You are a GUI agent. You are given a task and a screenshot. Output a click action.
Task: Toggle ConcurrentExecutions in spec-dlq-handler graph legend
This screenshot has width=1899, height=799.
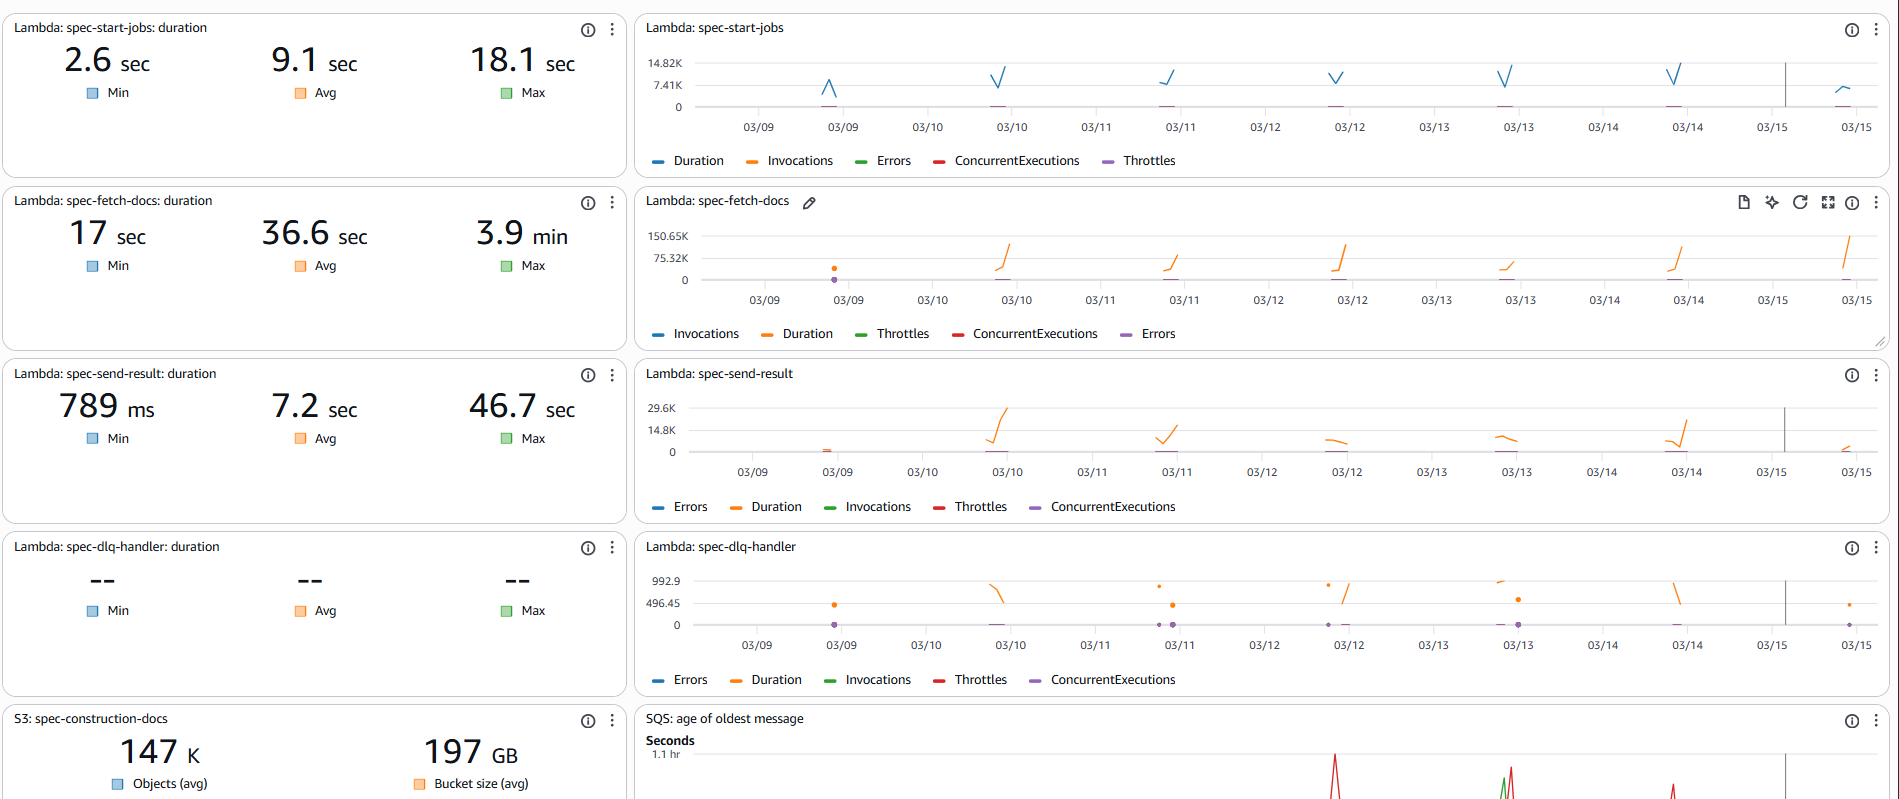(1102, 680)
